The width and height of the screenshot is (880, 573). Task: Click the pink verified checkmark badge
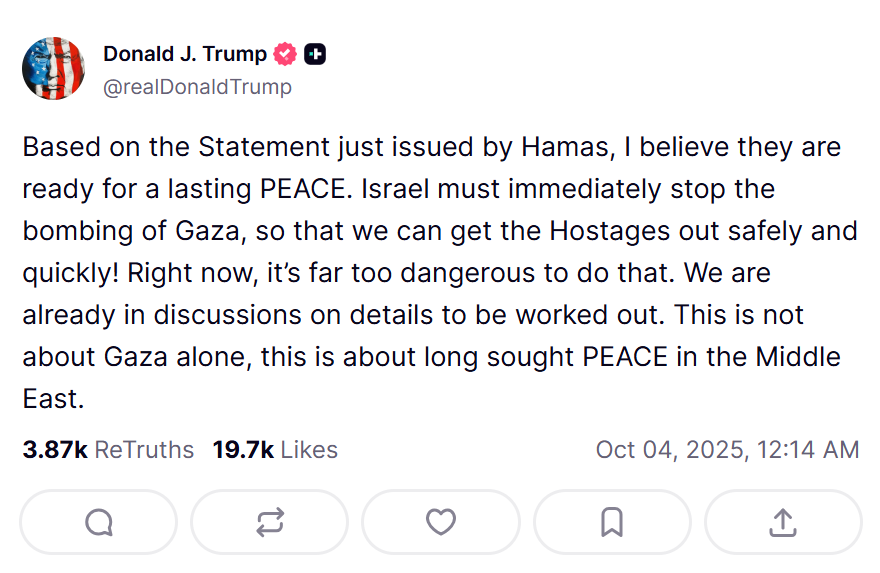[286, 54]
